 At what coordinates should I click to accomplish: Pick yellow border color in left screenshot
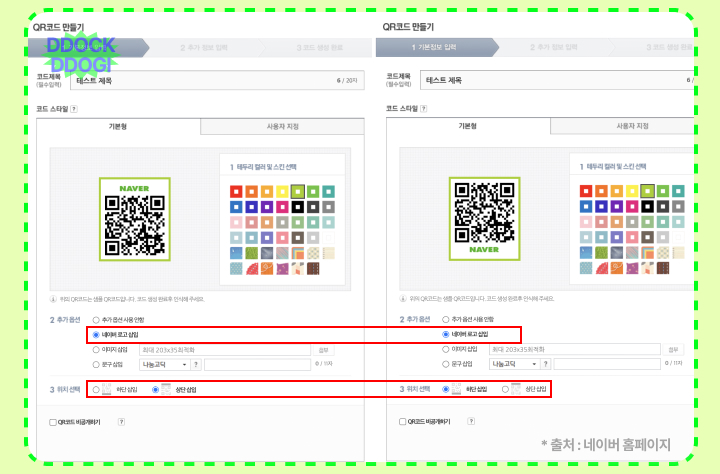pos(282,192)
